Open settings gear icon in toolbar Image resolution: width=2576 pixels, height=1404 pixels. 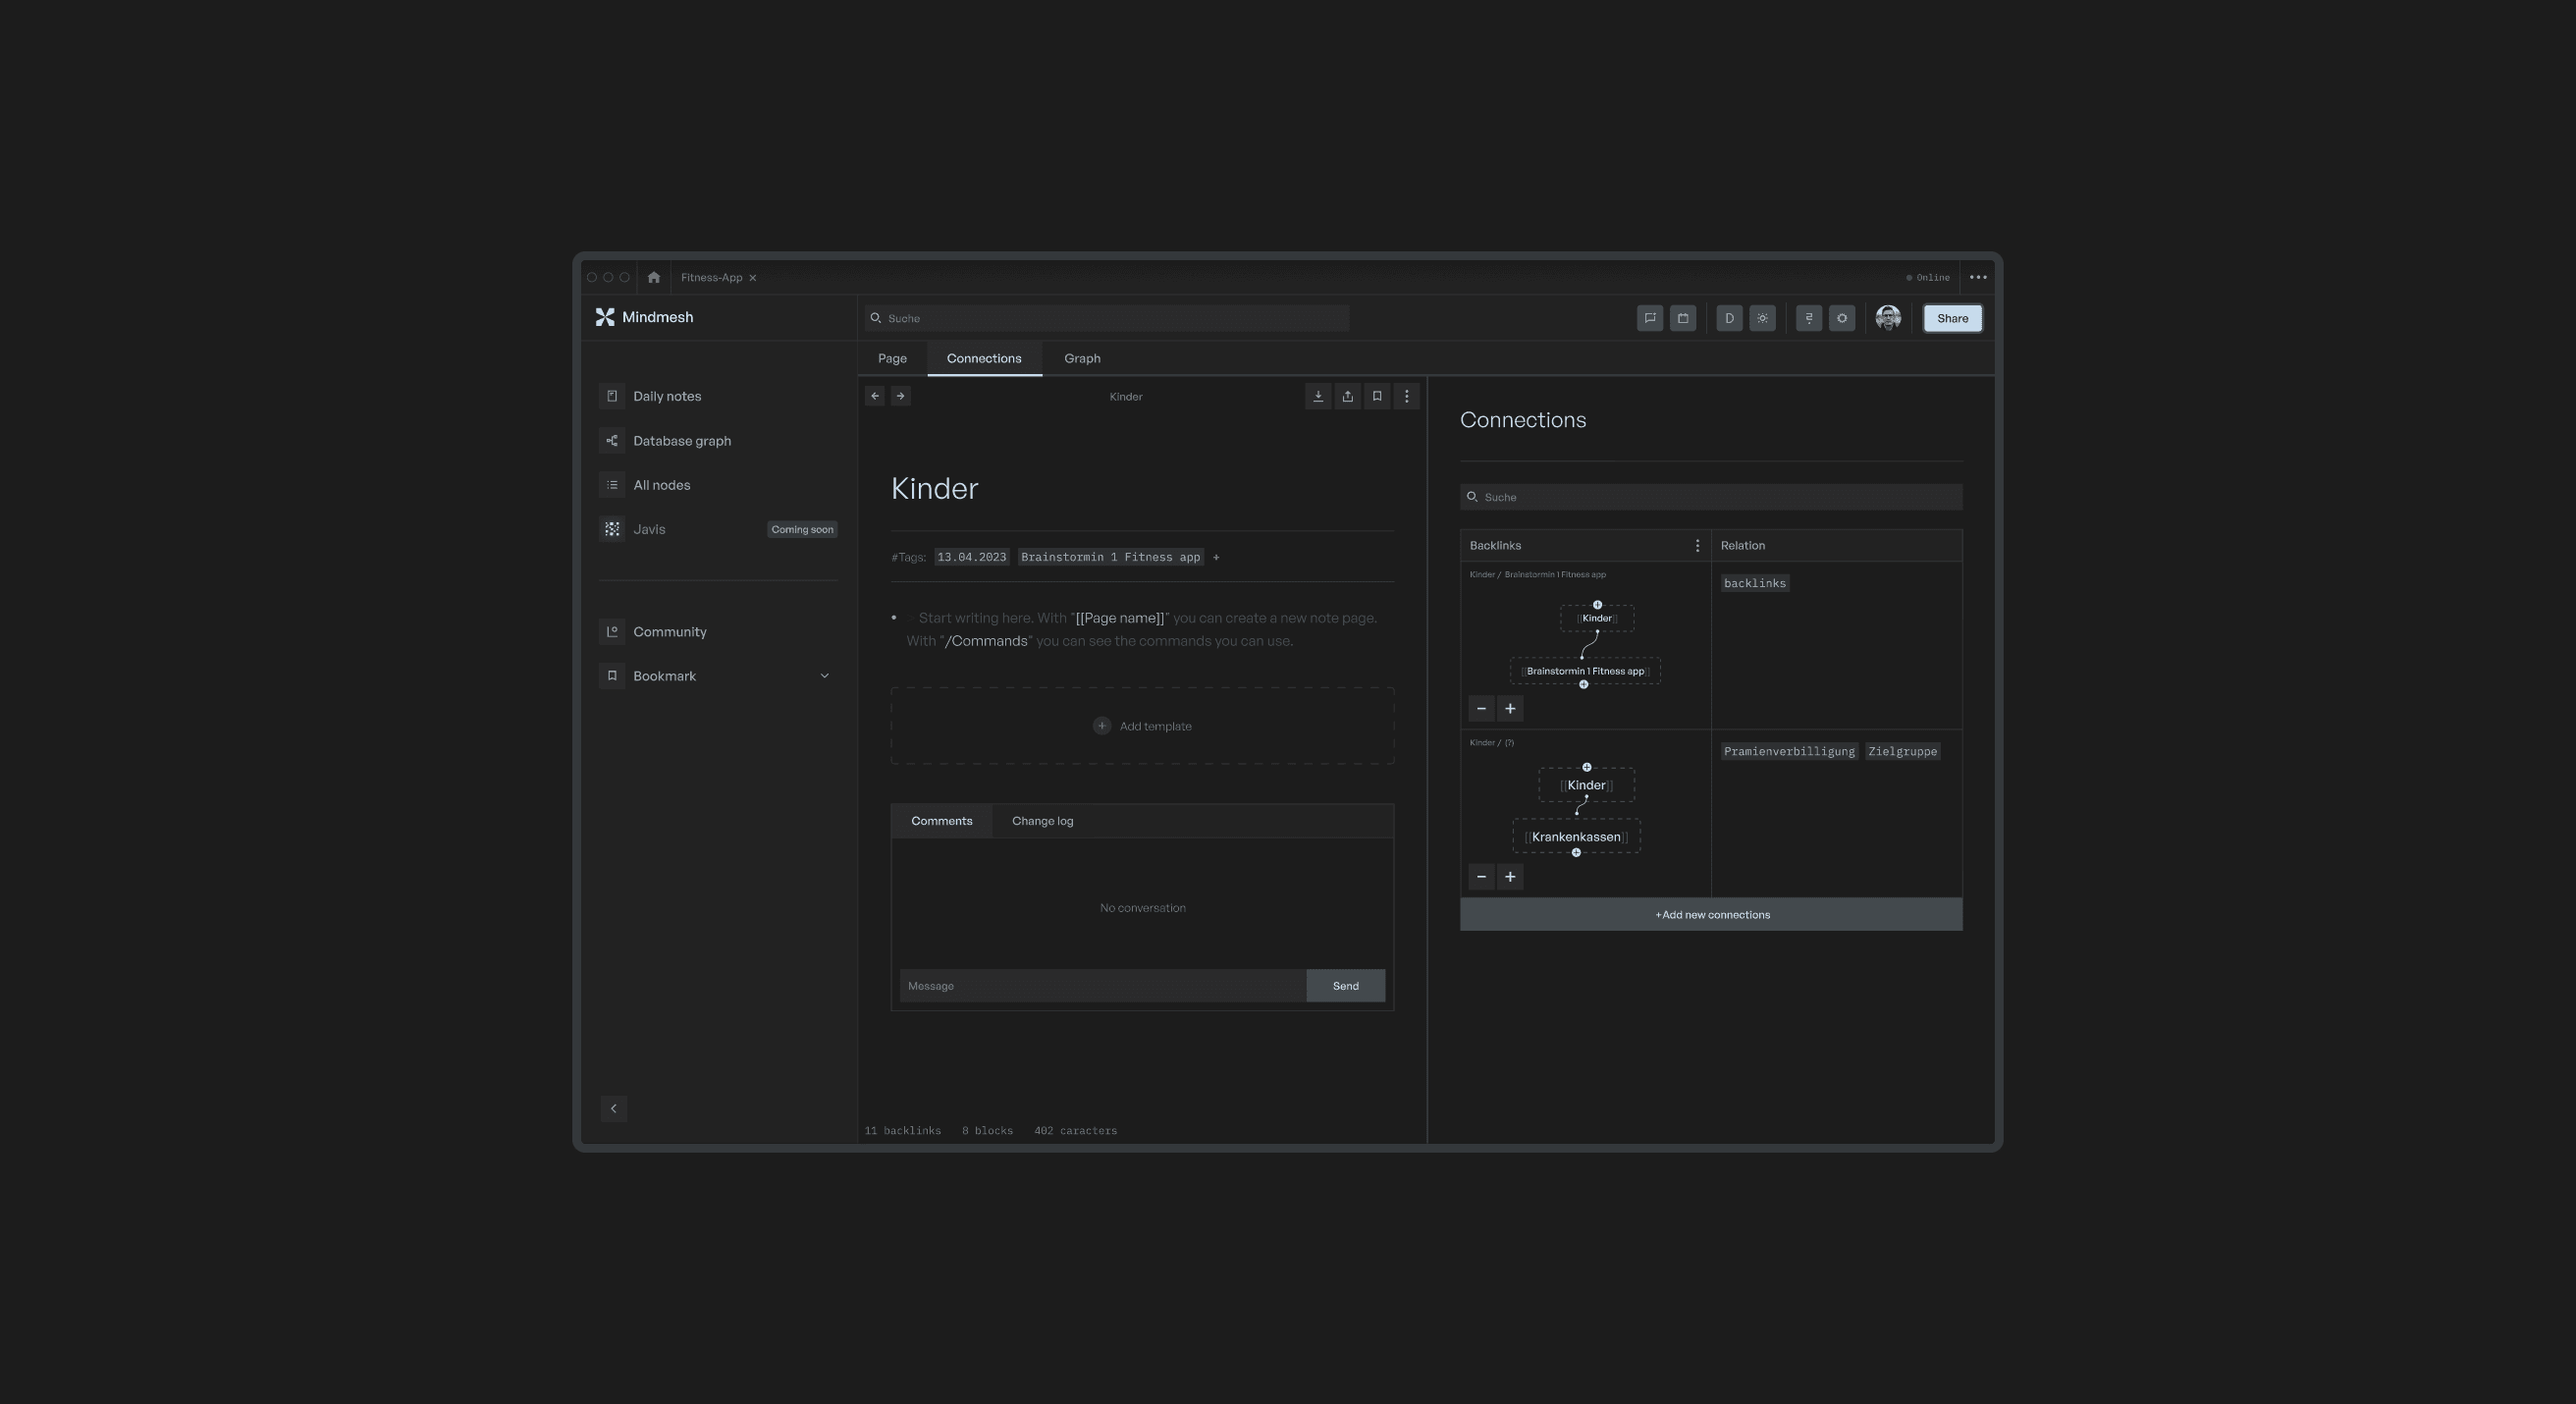click(x=1842, y=318)
